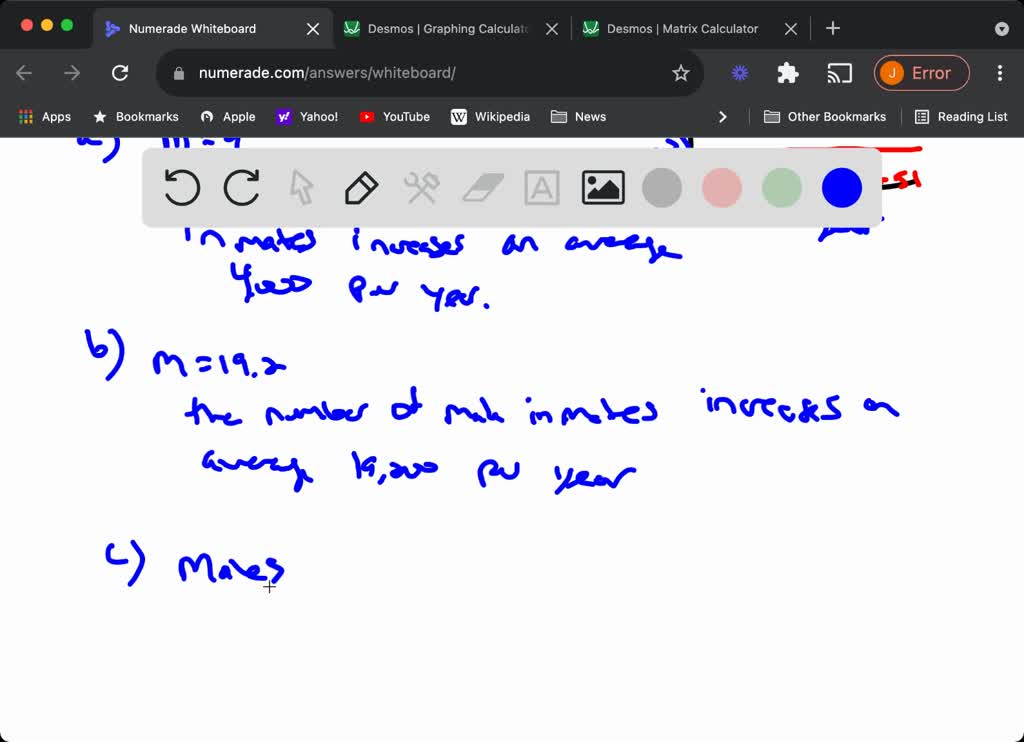Choose the gray color swatch
The width and height of the screenshot is (1024, 742).
[x=662, y=188]
